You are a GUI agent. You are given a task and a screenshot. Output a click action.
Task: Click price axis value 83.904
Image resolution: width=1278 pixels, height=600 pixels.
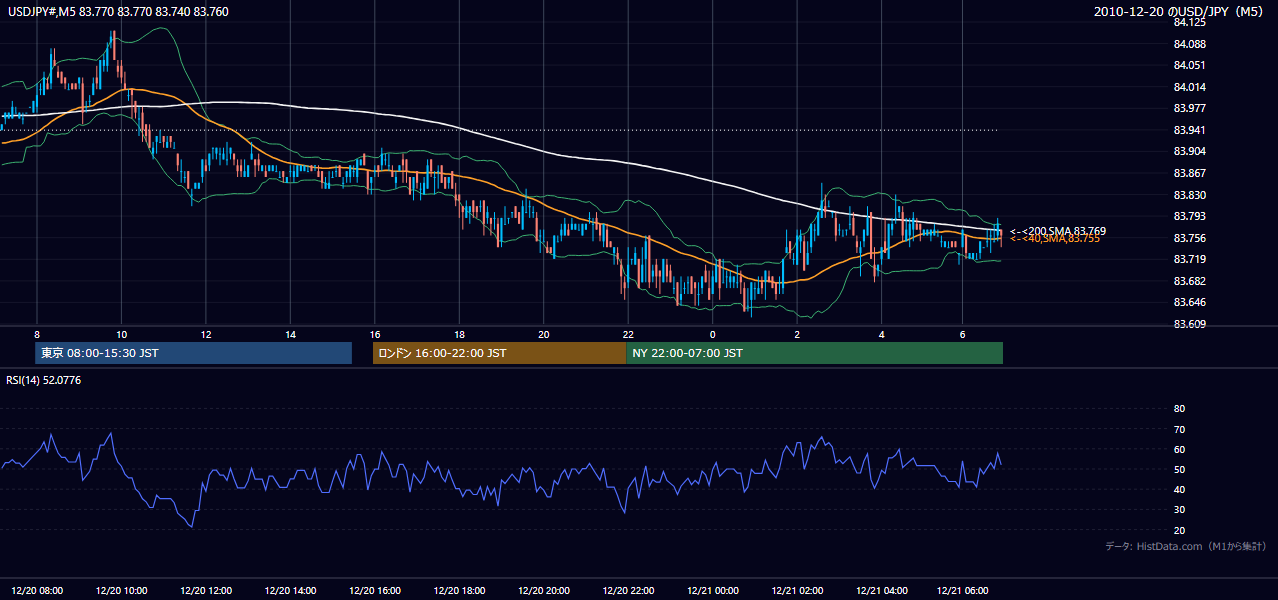(x=1188, y=151)
